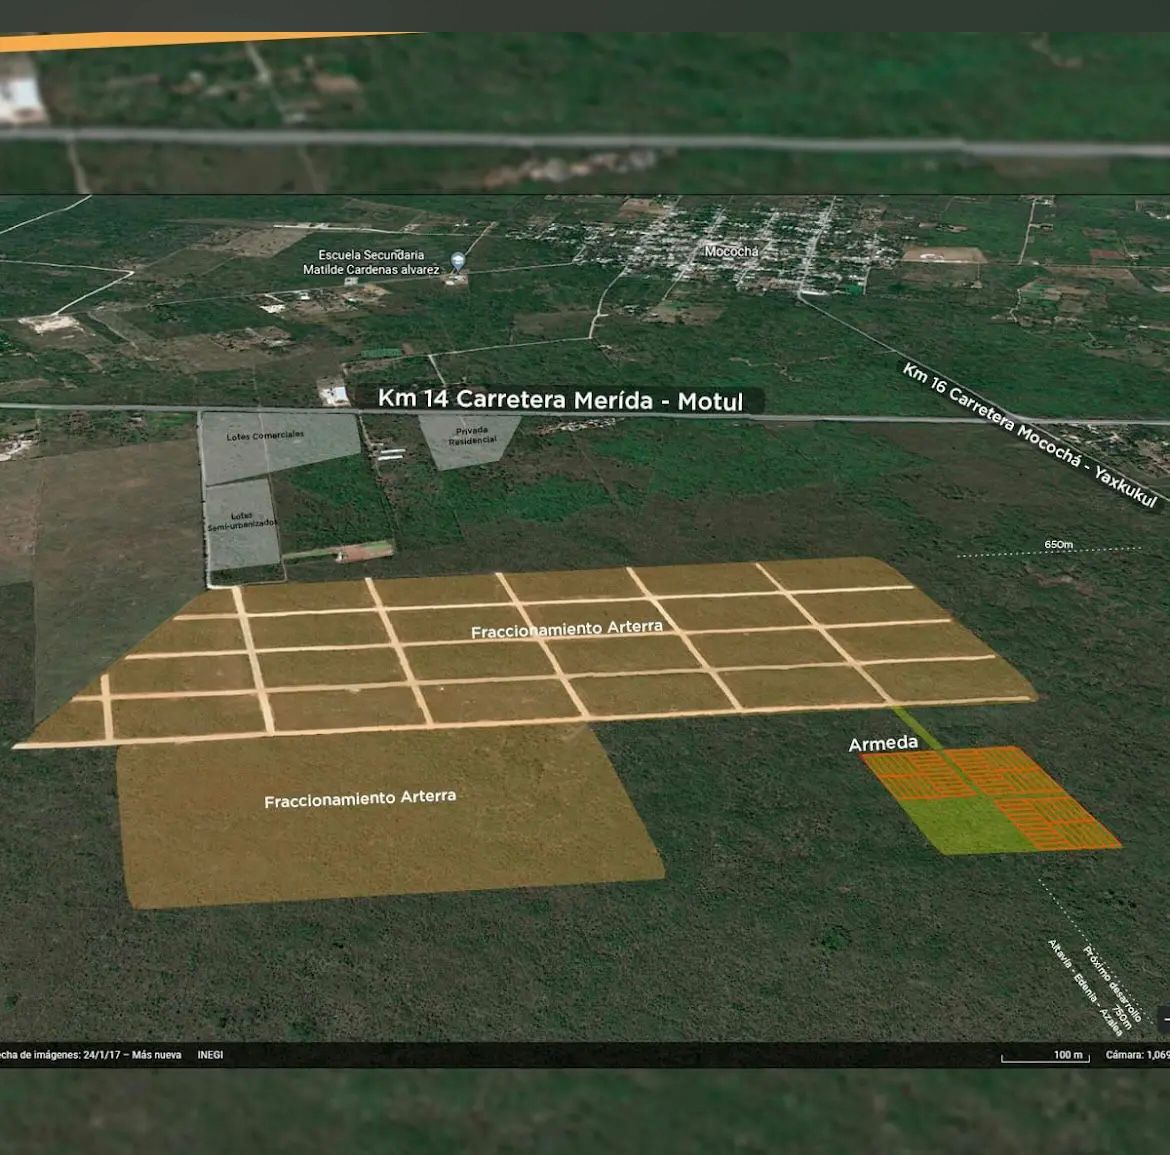Select the Lotes Semi-urbanizados gray plot
Screen dimensions: 1170x1155
242,523
